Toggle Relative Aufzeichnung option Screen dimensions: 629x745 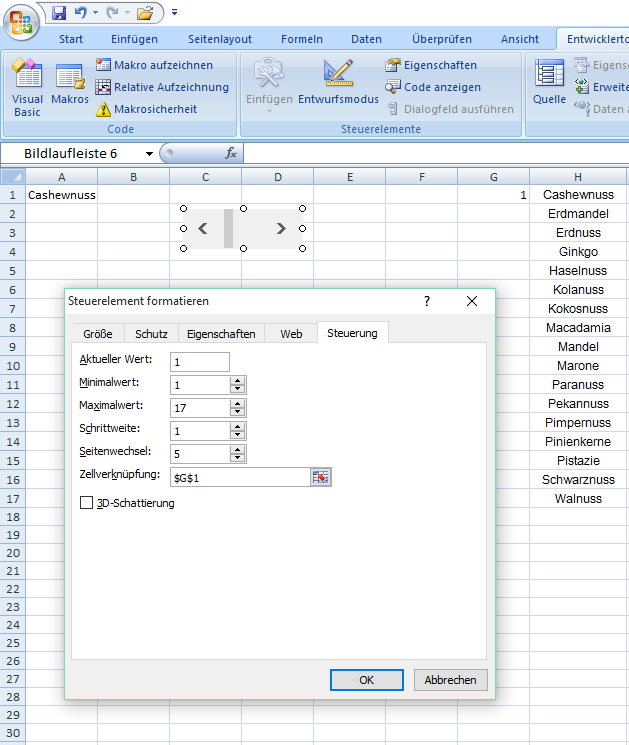pyautogui.click(x=161, y=87)
